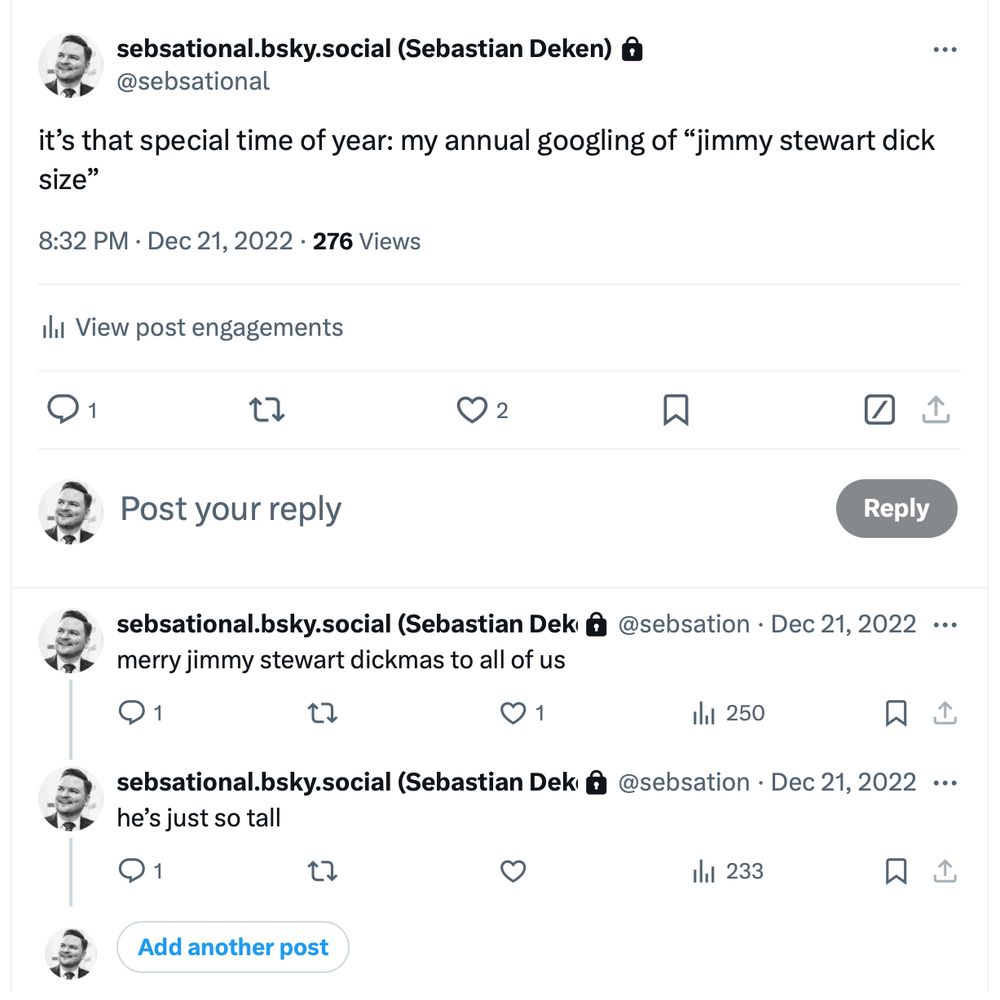The height and width of the screenshot is (1000, 1000).
Task: Click the Reply button
Action: (x=896, y=508)
